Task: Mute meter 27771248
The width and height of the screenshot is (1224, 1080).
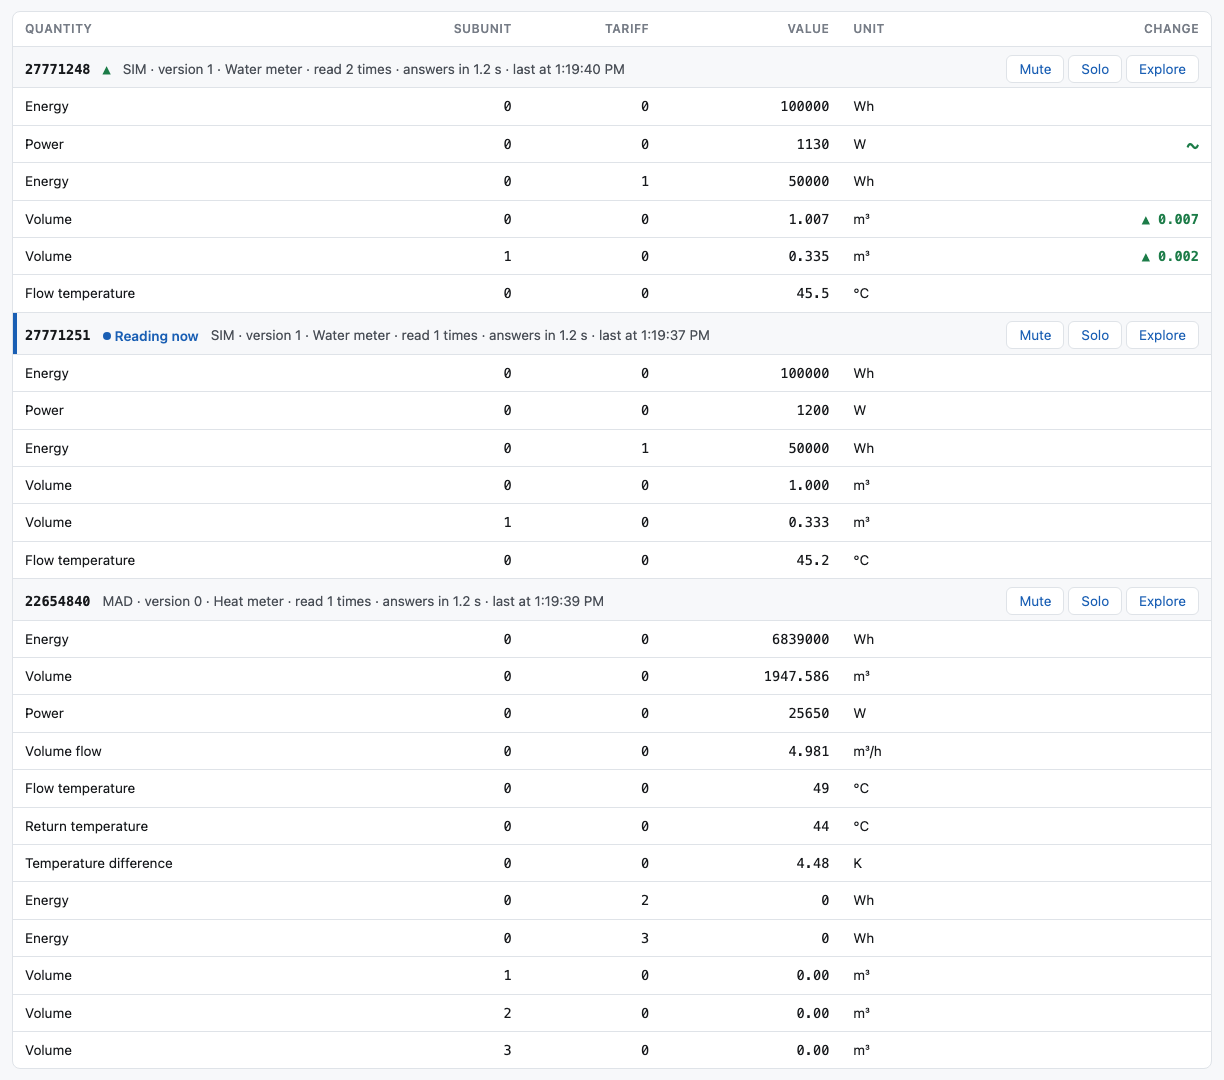Action: (1035, 69)
